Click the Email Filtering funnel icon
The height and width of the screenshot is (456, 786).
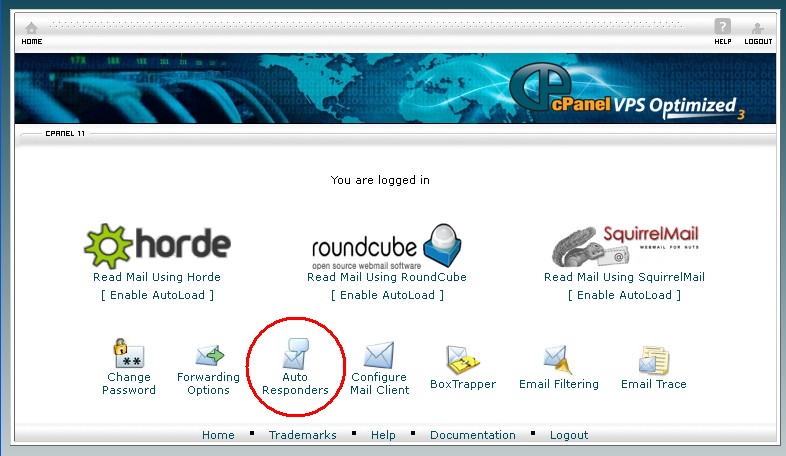click(558, 359)
